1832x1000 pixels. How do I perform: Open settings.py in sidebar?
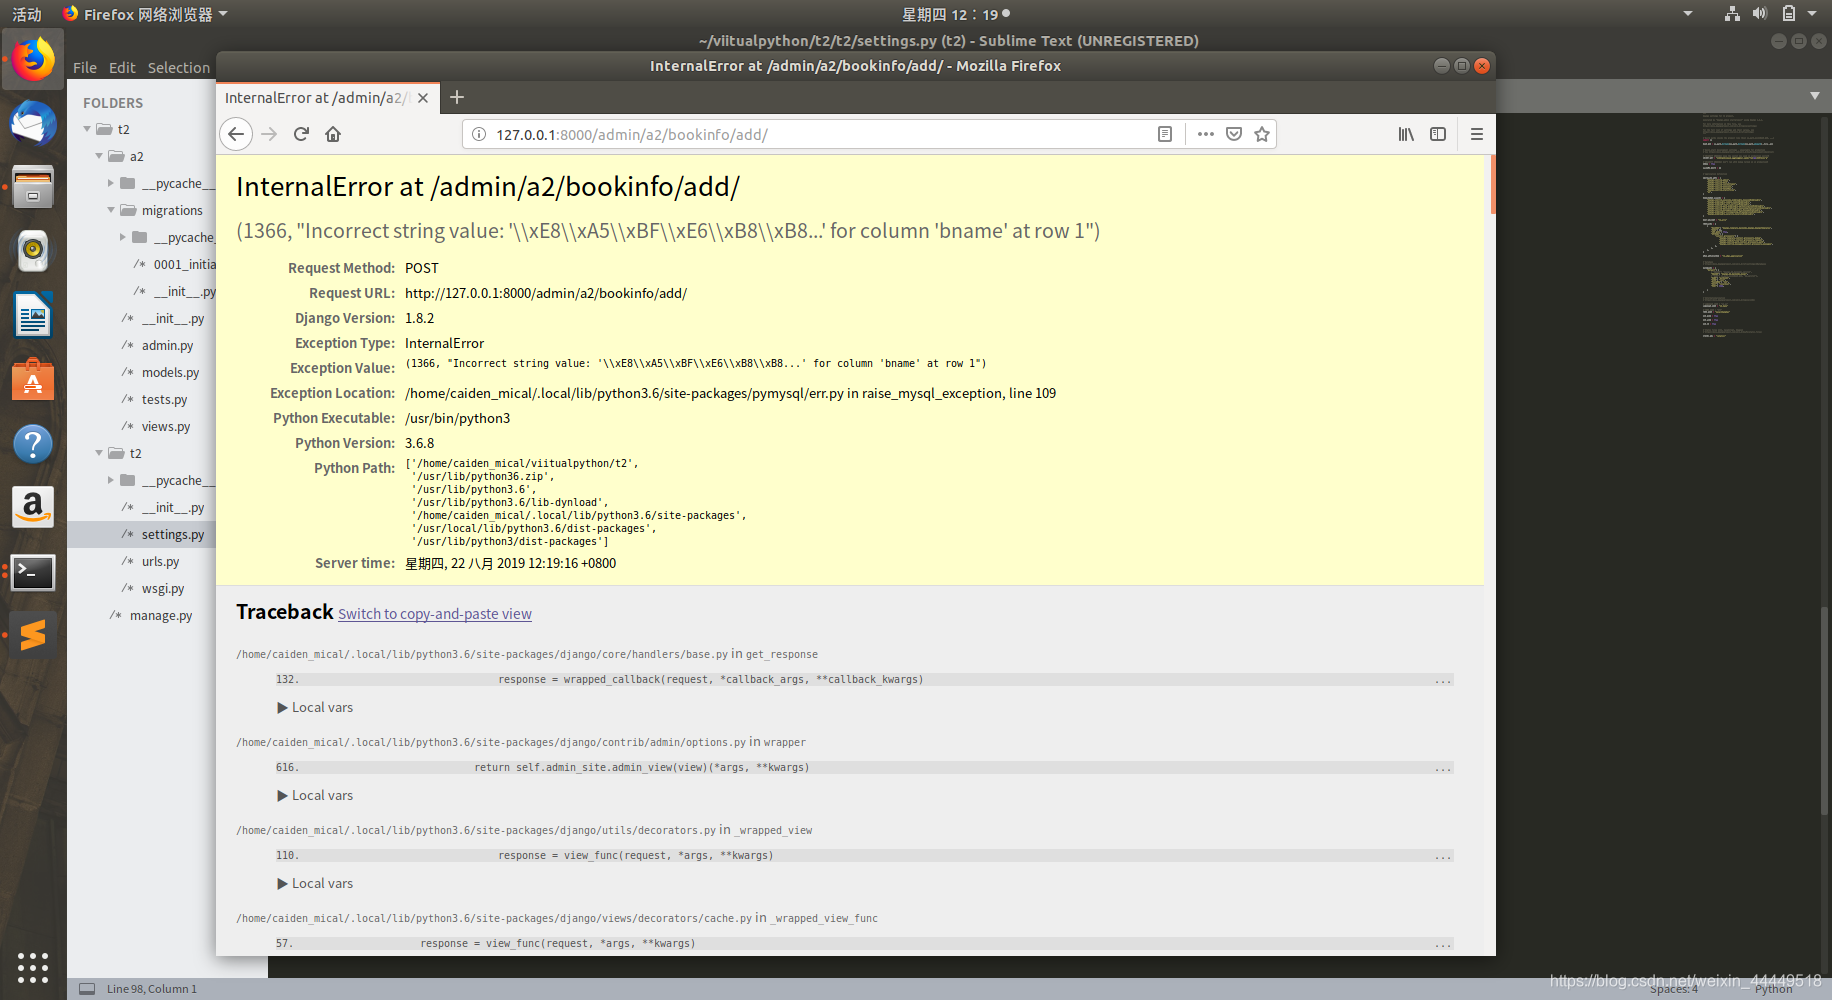pyautogui.click(x=172, y=534)
